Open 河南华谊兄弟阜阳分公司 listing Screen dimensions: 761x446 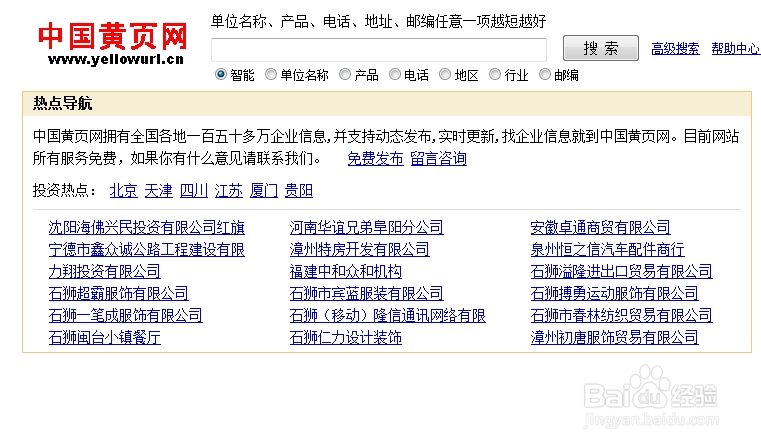pyautogui.click(x=366, y=228)
